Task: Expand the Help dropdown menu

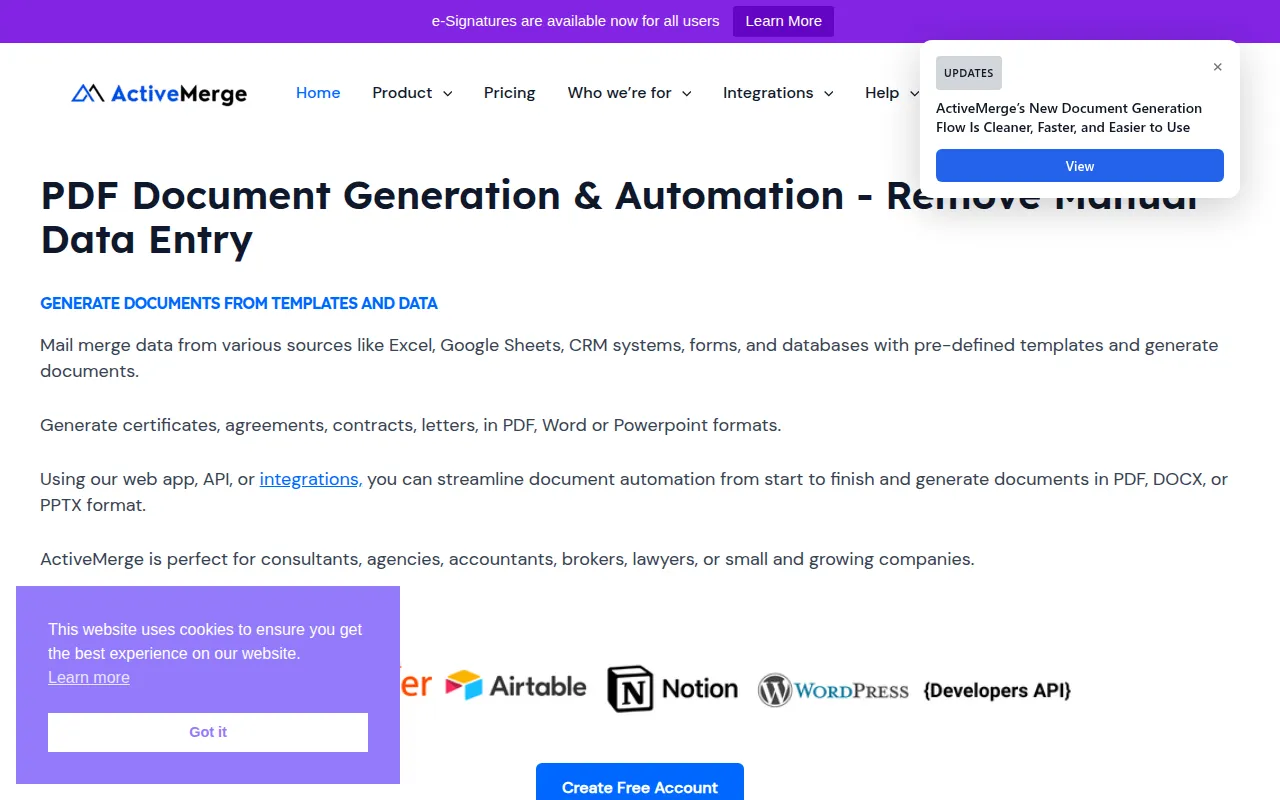Action: [892, 93]
